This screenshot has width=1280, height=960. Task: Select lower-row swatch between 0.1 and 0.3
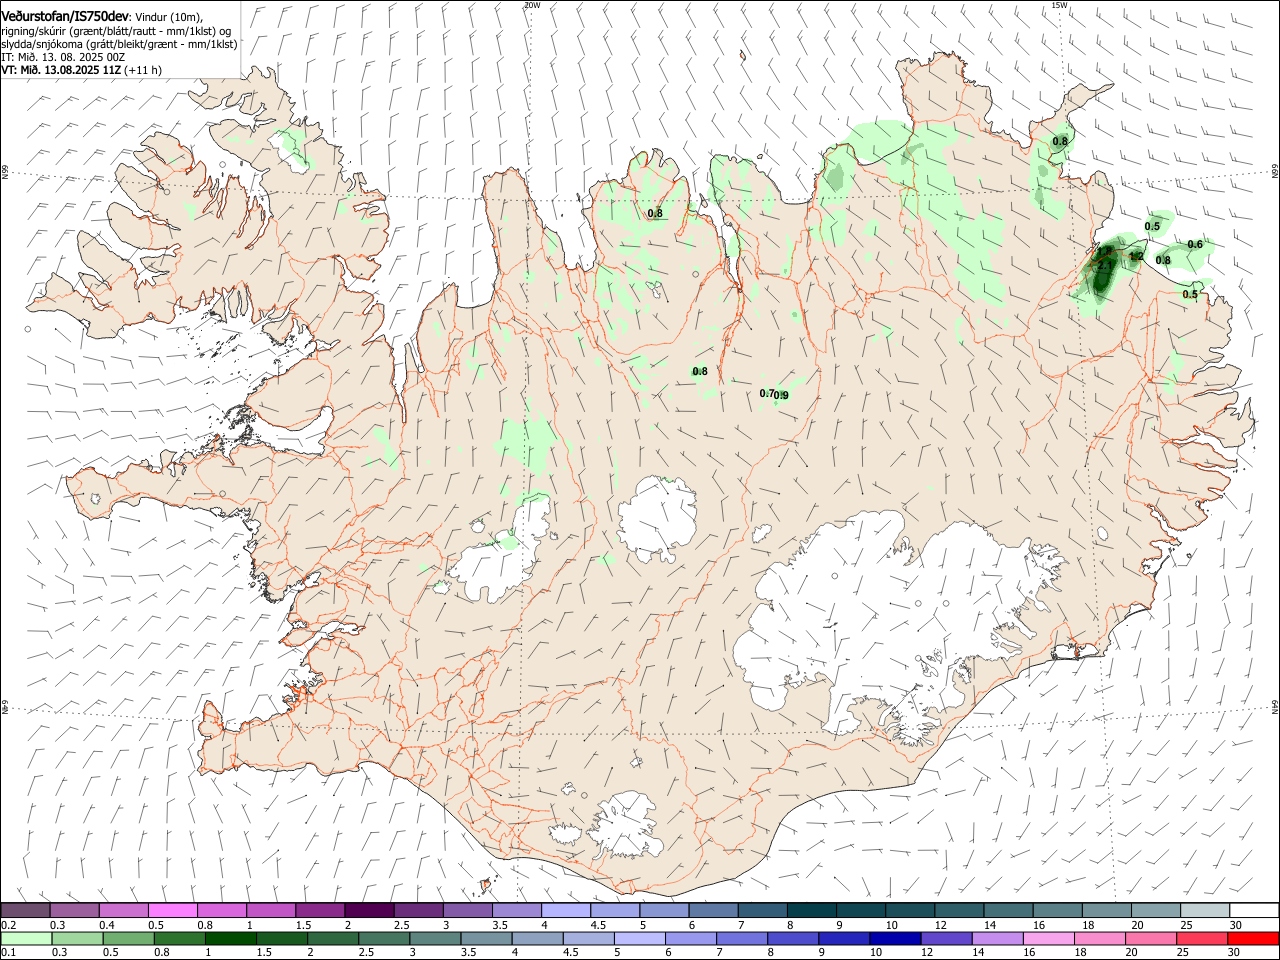(x=26, y=938)
